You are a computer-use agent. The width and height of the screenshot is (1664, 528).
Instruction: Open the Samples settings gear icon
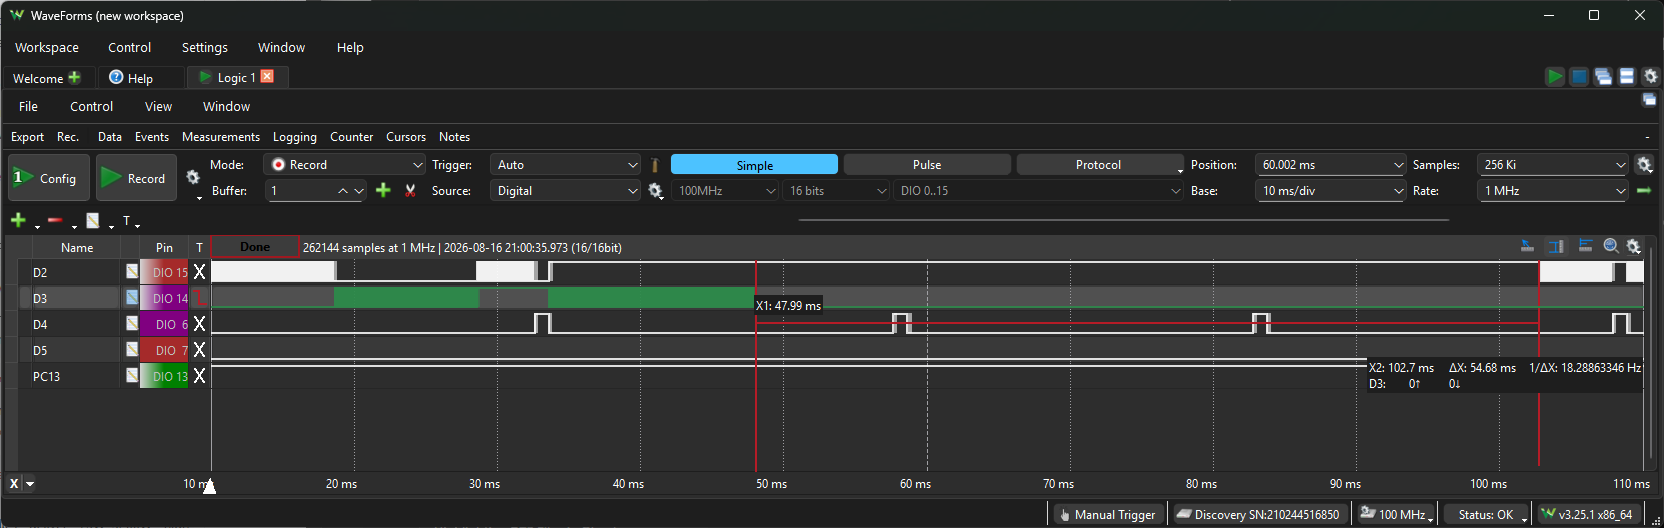(1644, 165)
